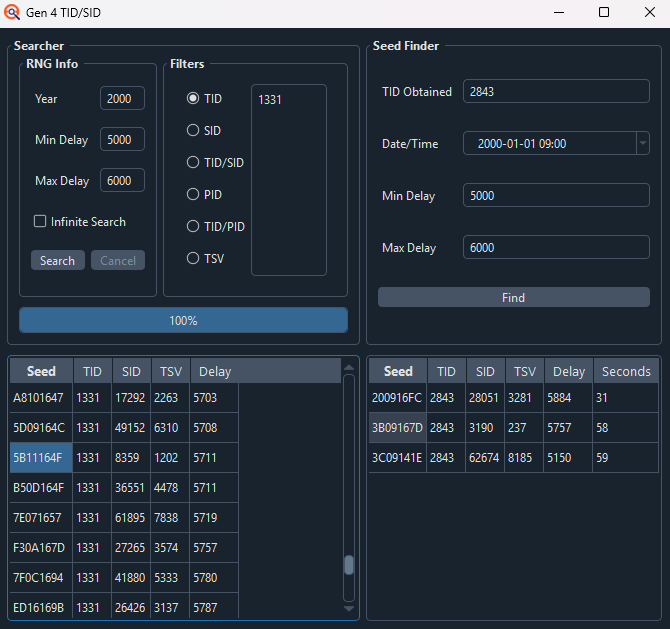
Task: Select the TSV filter radio button
Action: (x=193, y=259)
